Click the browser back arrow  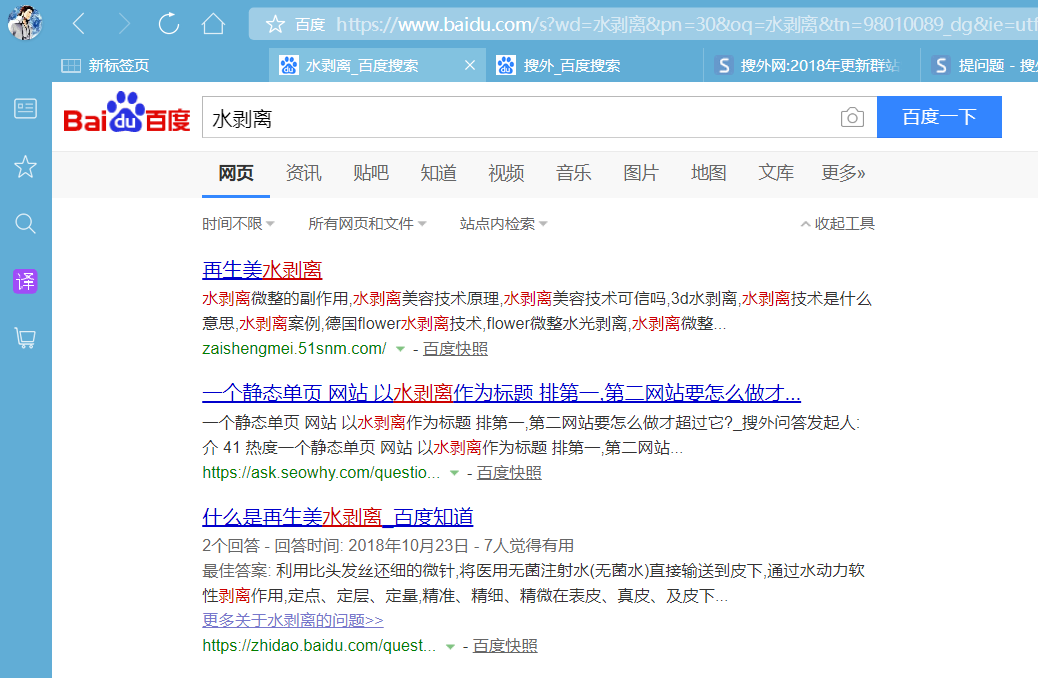pos(79,24)
